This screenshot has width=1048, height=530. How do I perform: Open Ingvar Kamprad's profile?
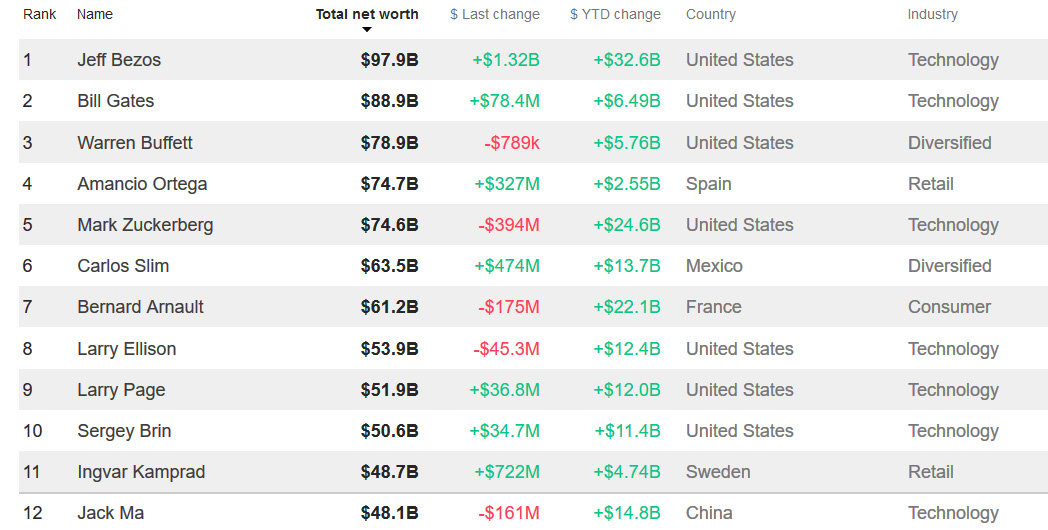click(x=141, y=472)
